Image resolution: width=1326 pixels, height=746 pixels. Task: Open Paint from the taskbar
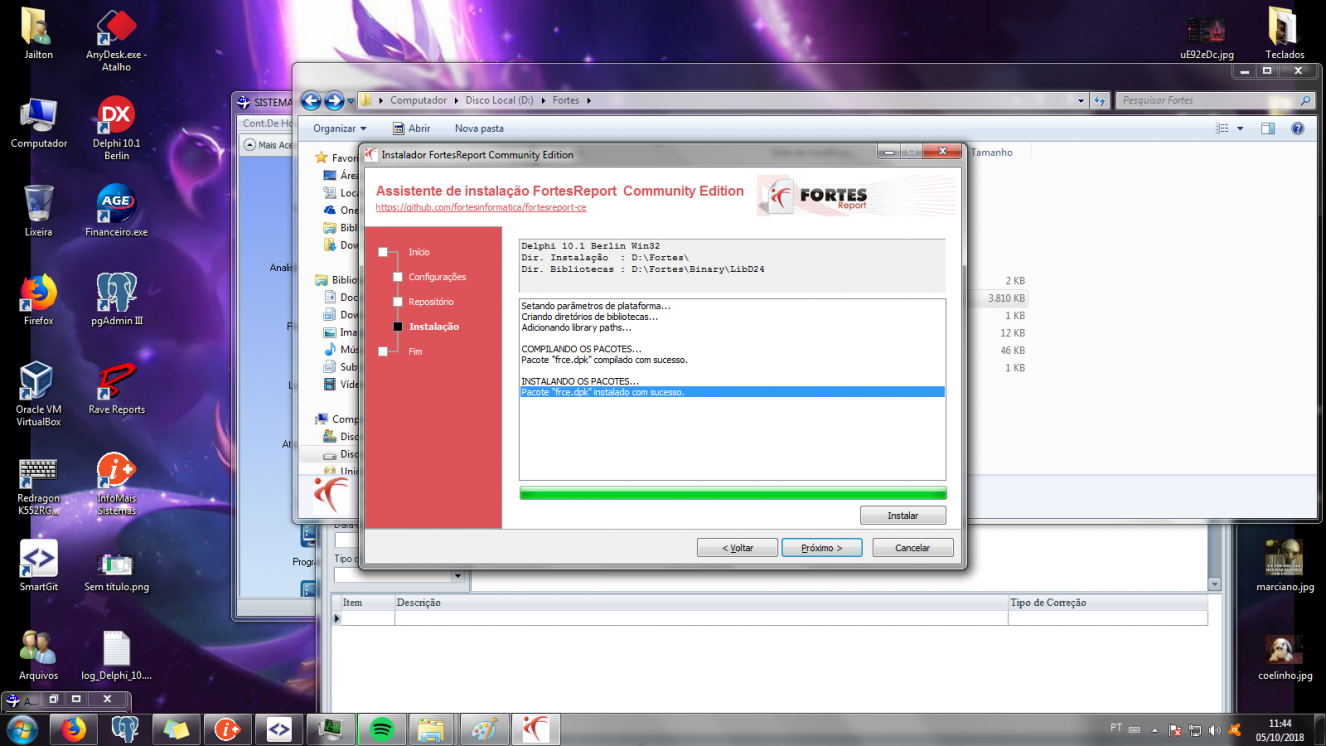(x=483, y=729)
